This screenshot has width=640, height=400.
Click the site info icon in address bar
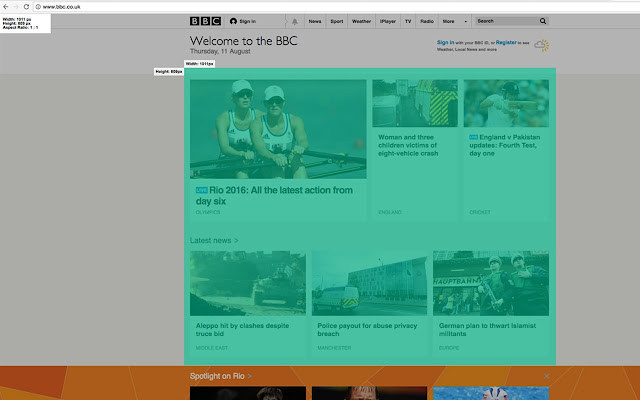click(38, 7)
